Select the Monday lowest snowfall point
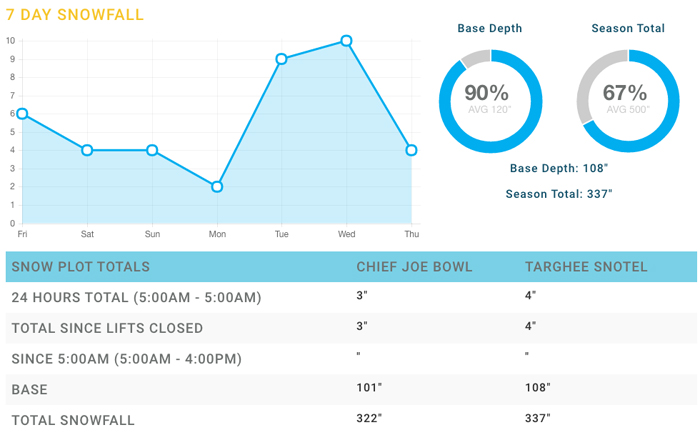Viewport: 700px width, 435px height. (217, 187)
